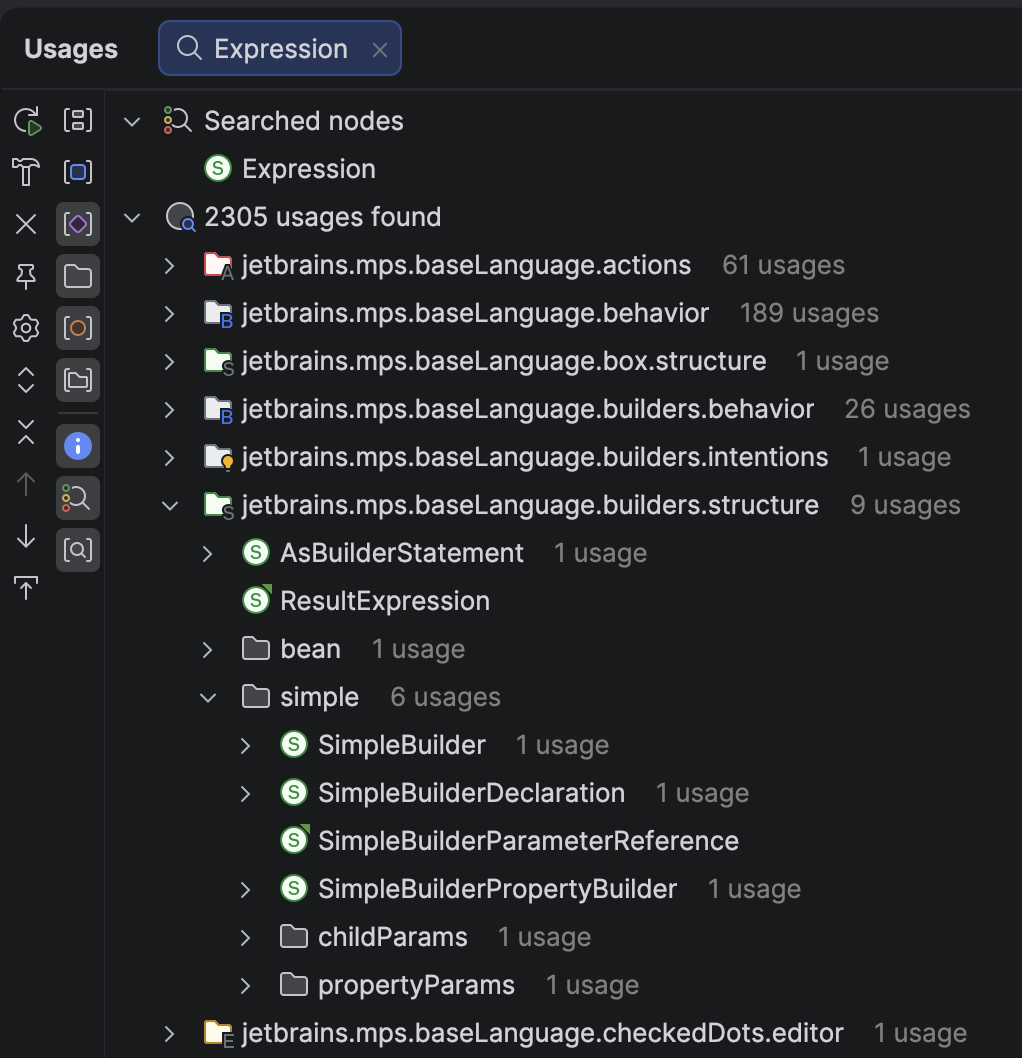Toggle bracketed folder path grouping icon
Viewport: 1022px width, 1058px height.
[x=78, y=380]
